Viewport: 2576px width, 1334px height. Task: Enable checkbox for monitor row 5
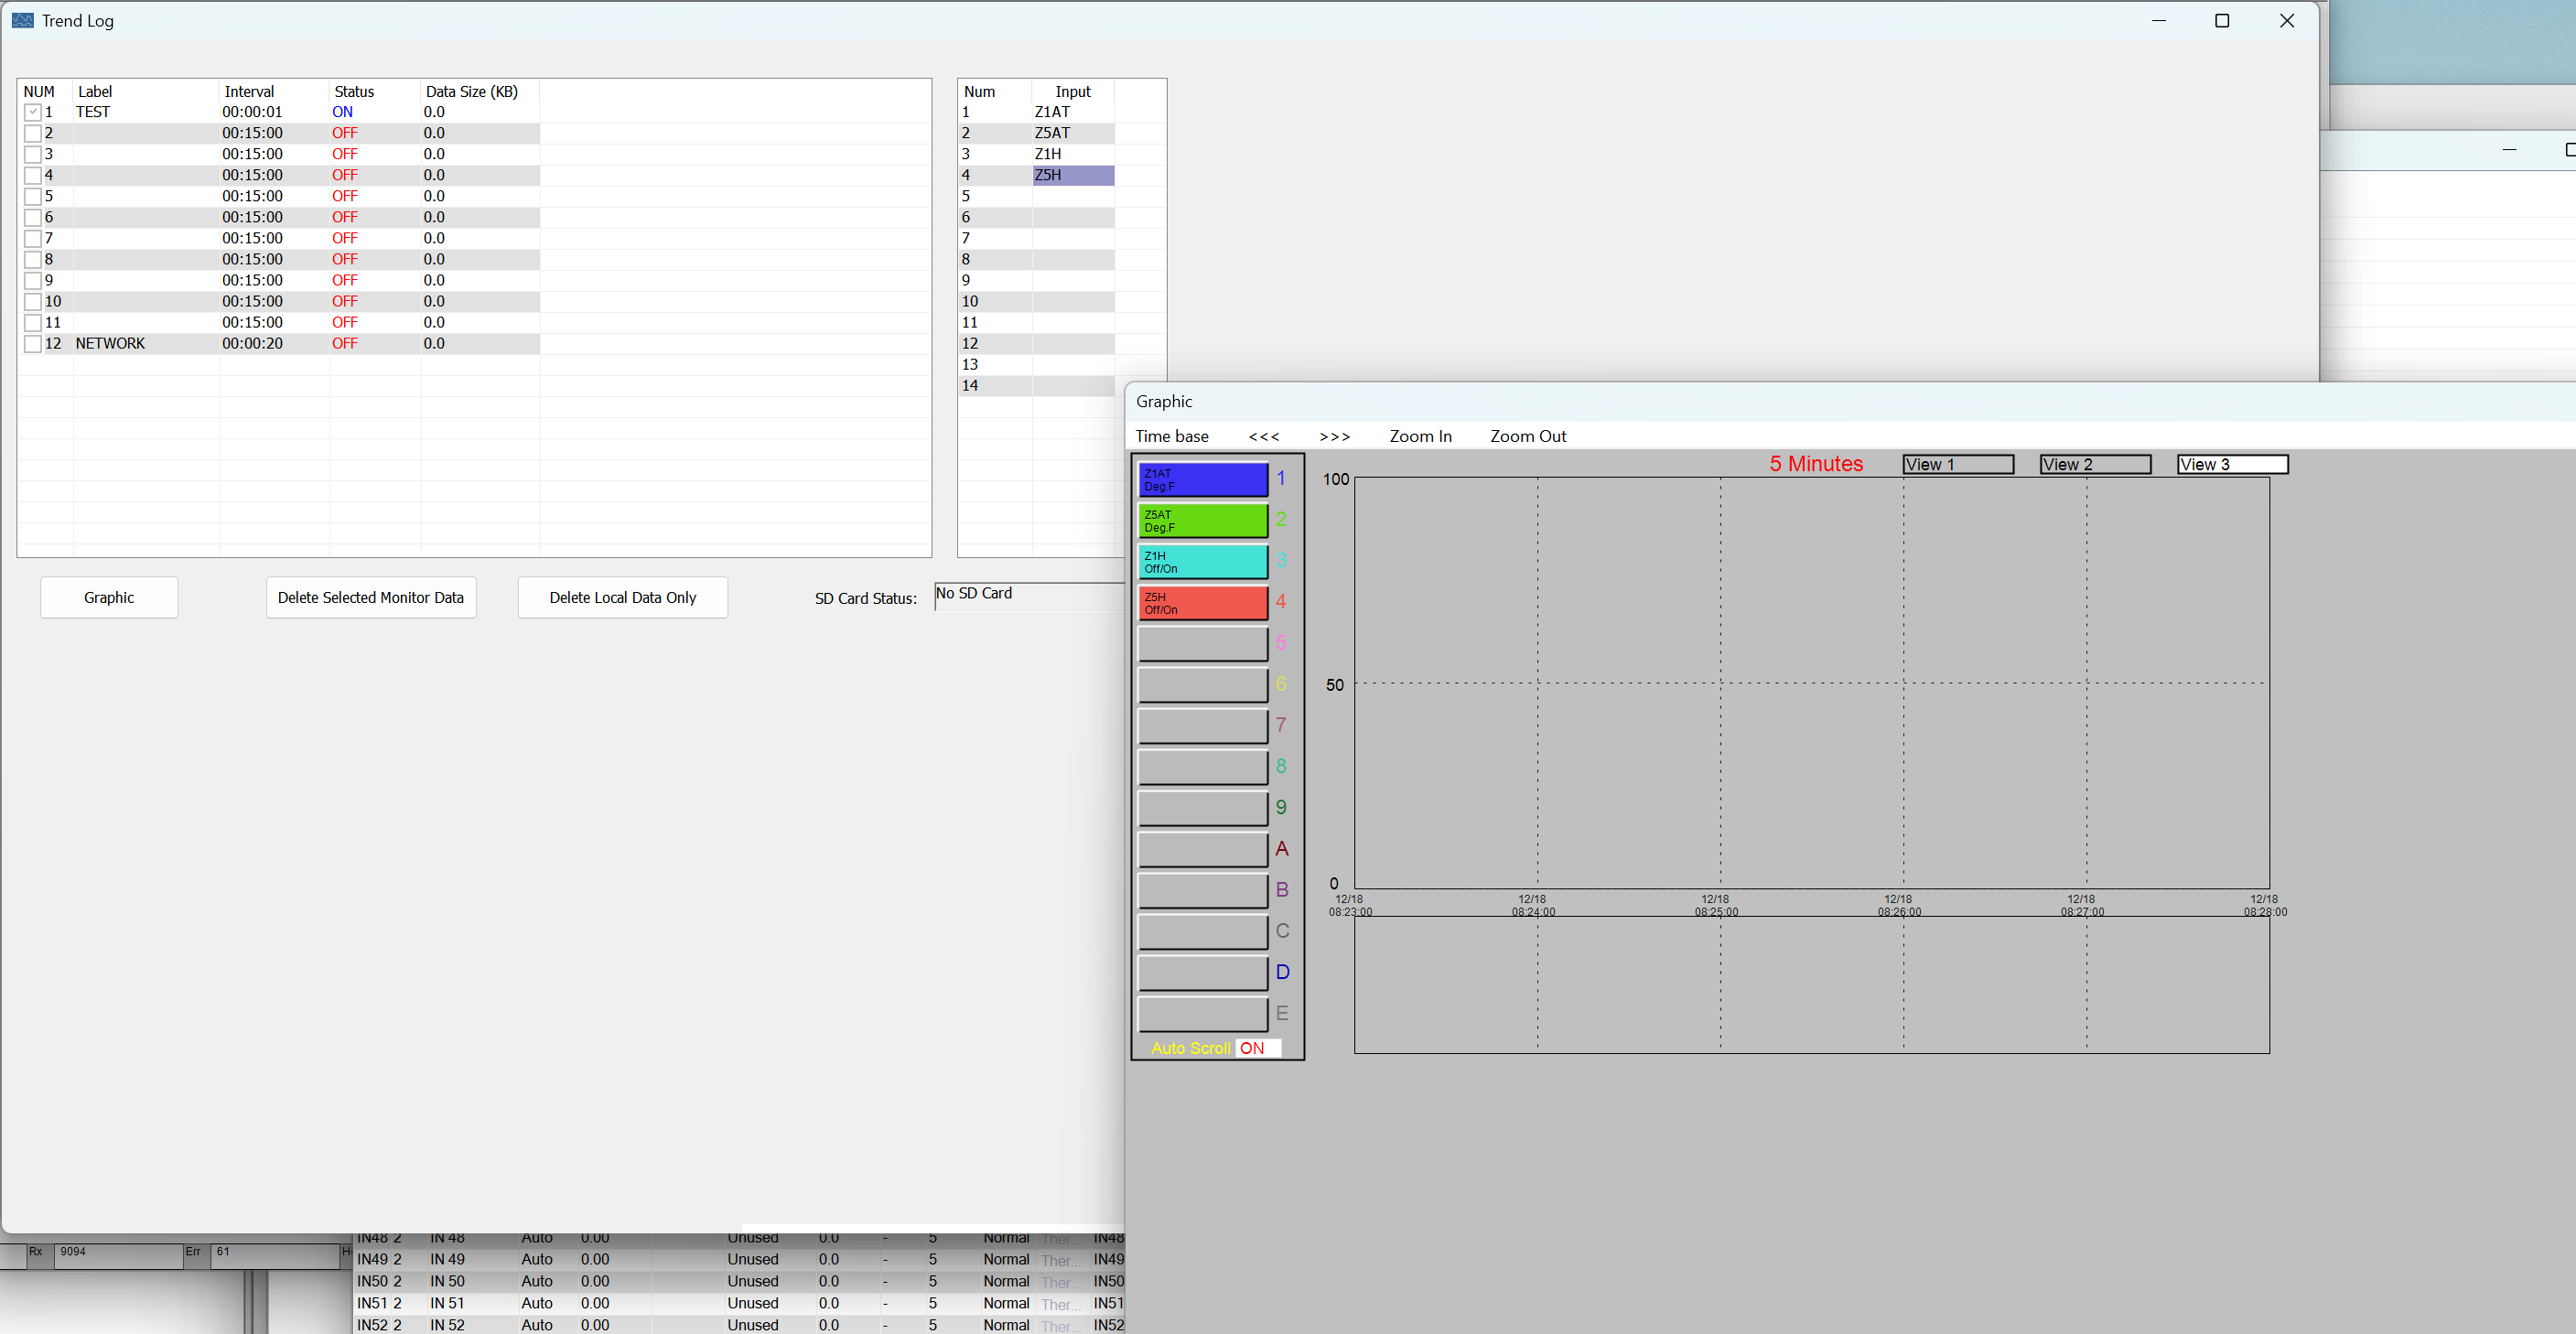(x=33, y=196)
